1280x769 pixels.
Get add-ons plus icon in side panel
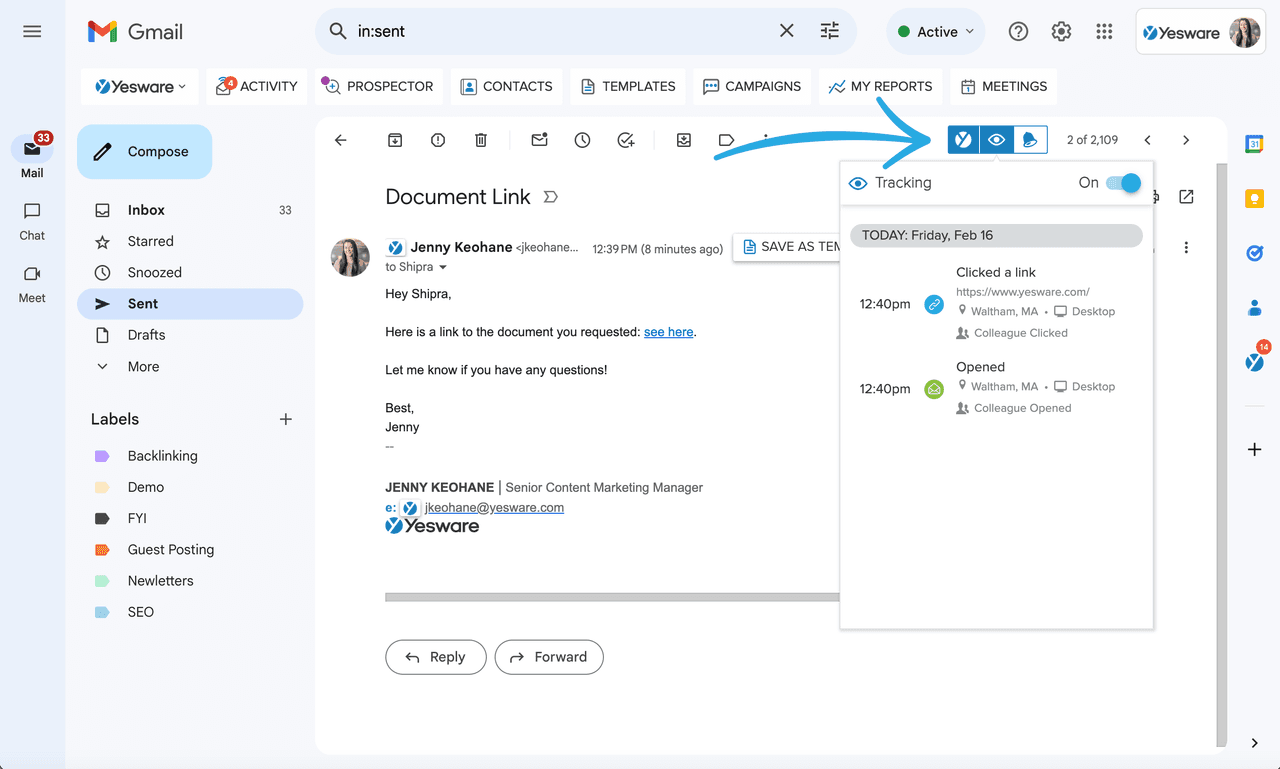point(1254,450)
